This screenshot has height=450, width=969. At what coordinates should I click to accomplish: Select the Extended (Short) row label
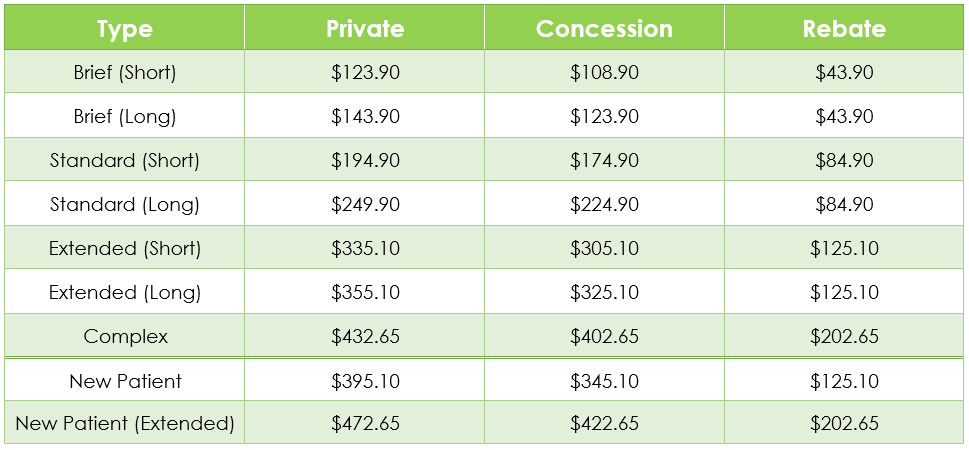[125, 248]
